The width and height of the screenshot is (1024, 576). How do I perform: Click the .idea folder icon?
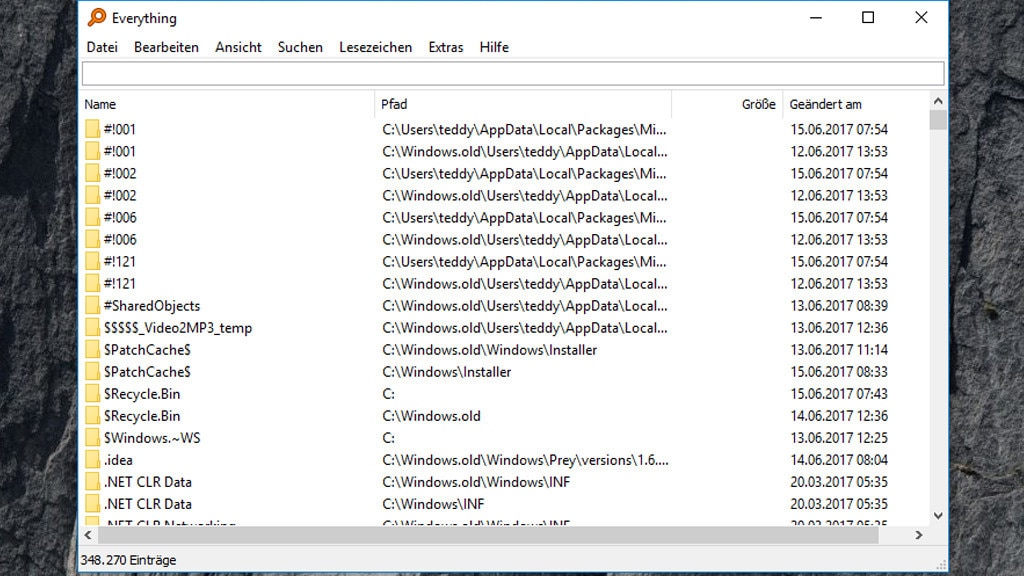tap(93, 460)
